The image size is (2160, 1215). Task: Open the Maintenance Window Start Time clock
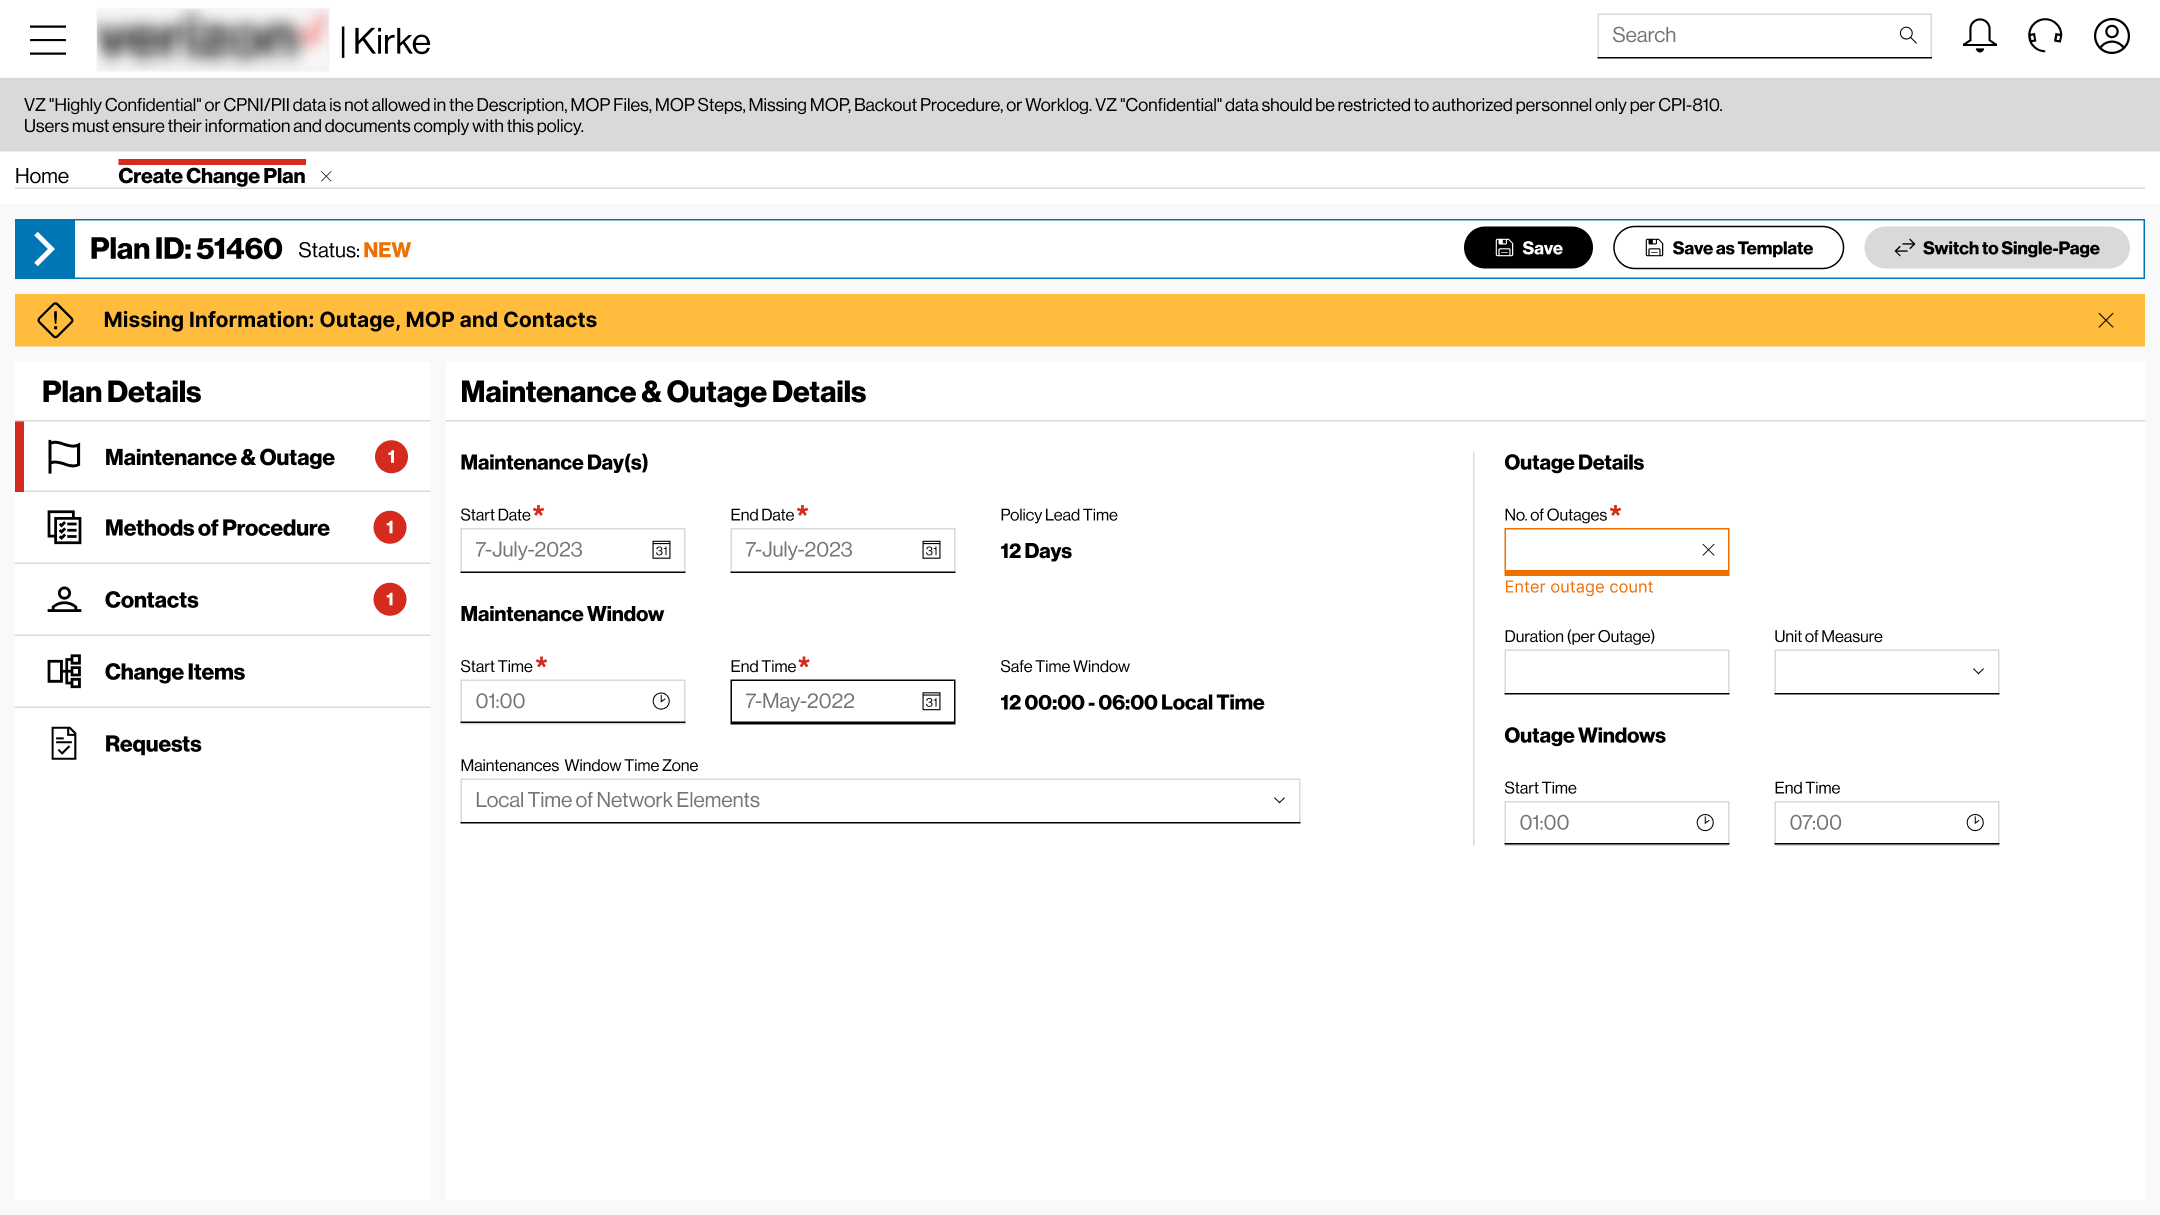point(661,701)
